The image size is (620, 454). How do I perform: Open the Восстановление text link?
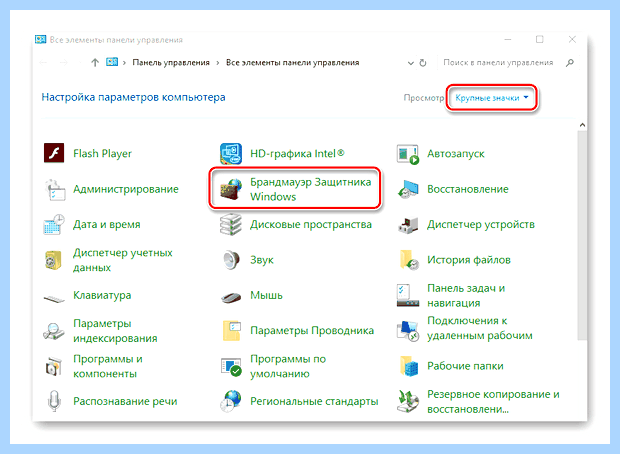468,189
